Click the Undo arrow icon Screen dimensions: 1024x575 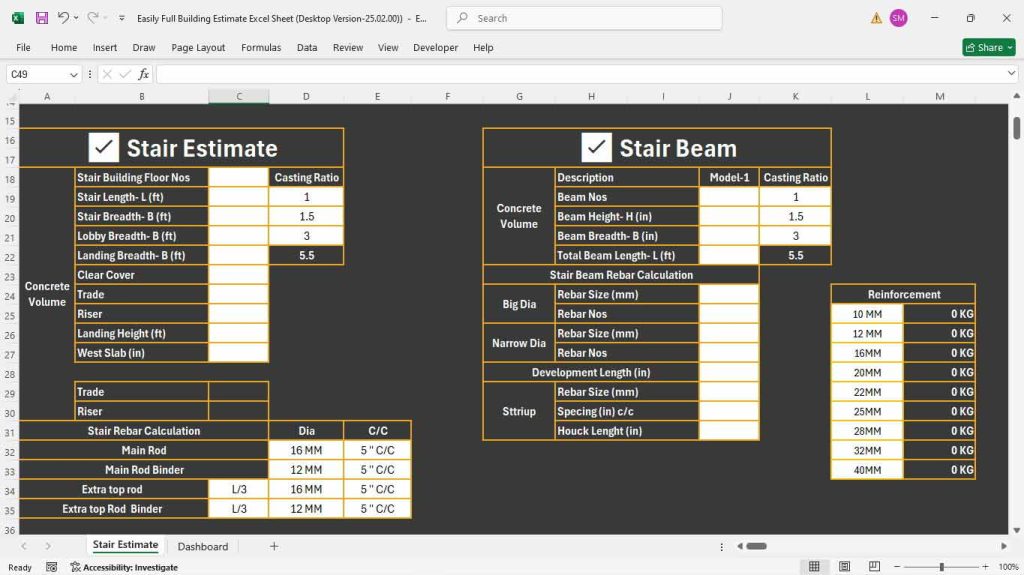coord(63,18)
